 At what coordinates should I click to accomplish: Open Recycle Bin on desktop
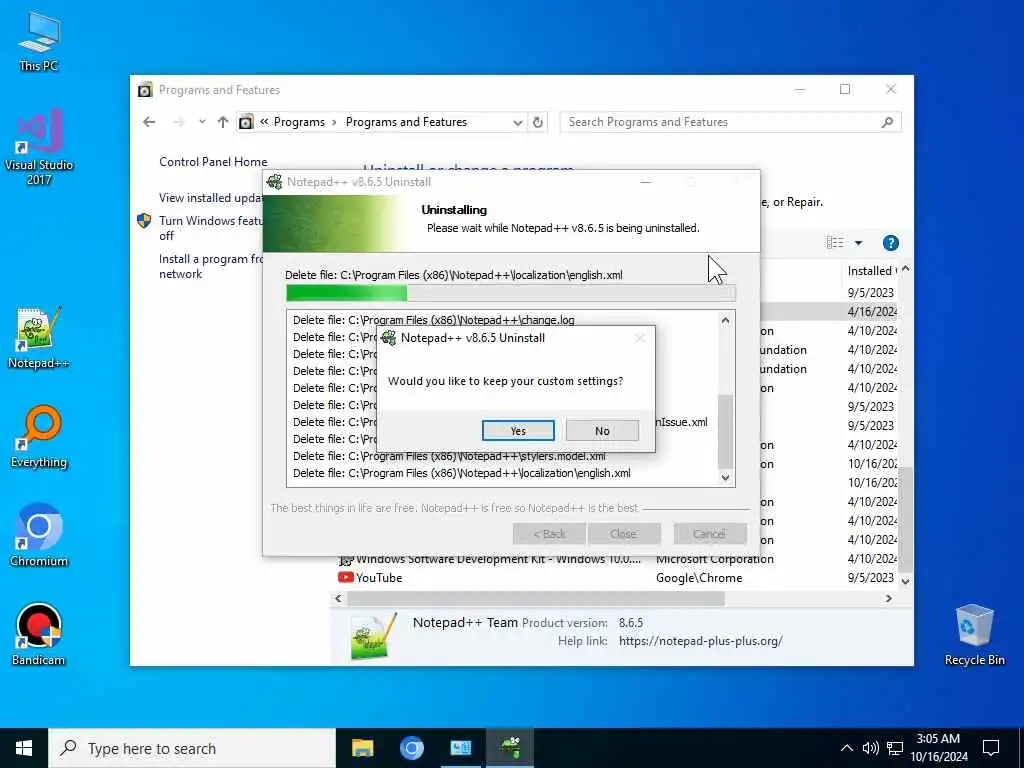pos(974,635)
